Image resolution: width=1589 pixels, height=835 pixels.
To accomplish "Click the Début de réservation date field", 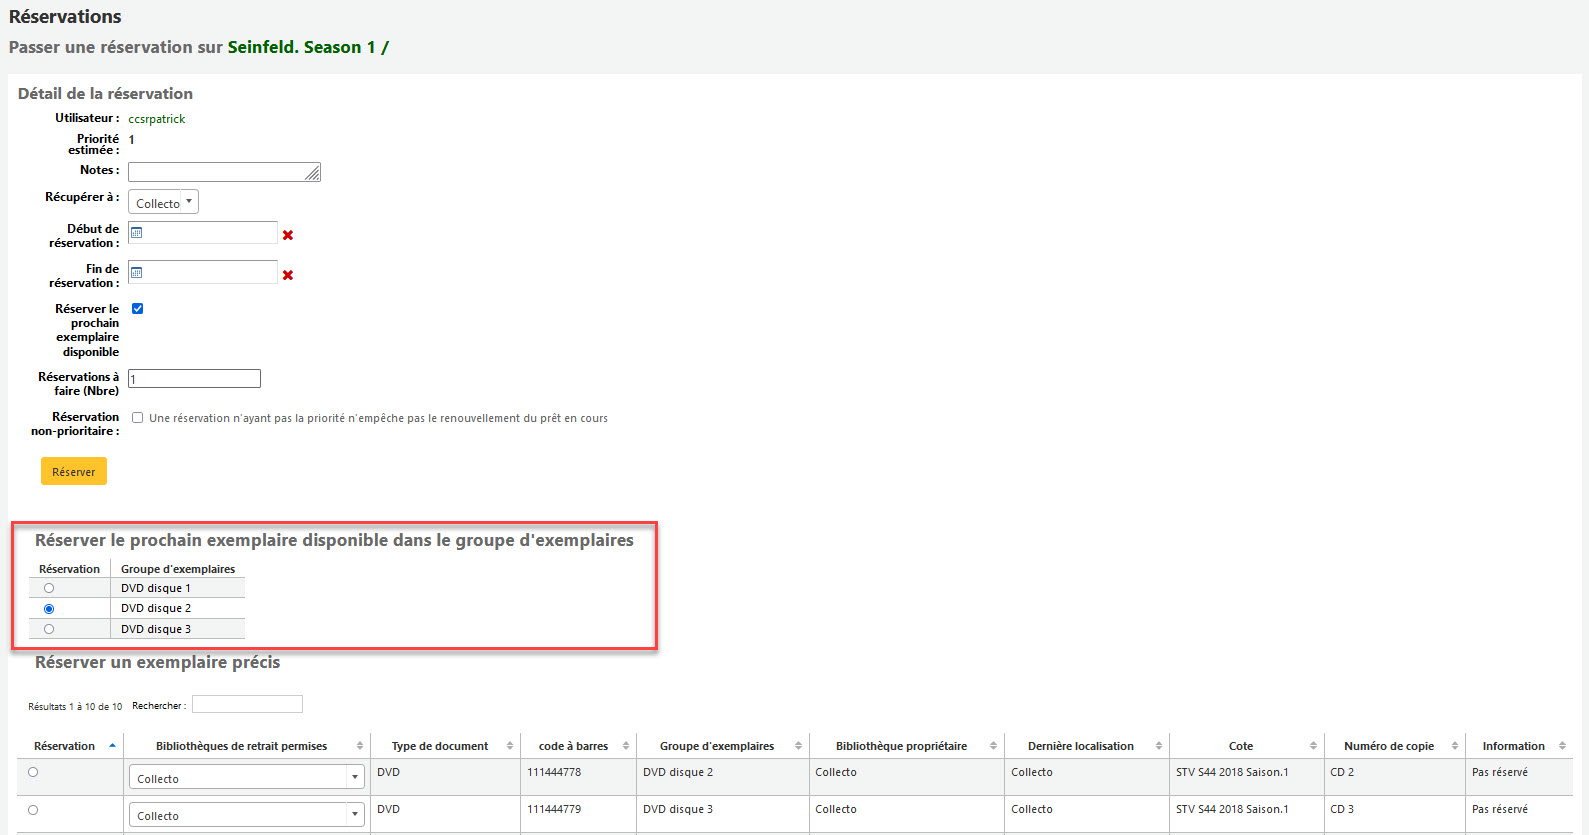I will pos(203,233).
